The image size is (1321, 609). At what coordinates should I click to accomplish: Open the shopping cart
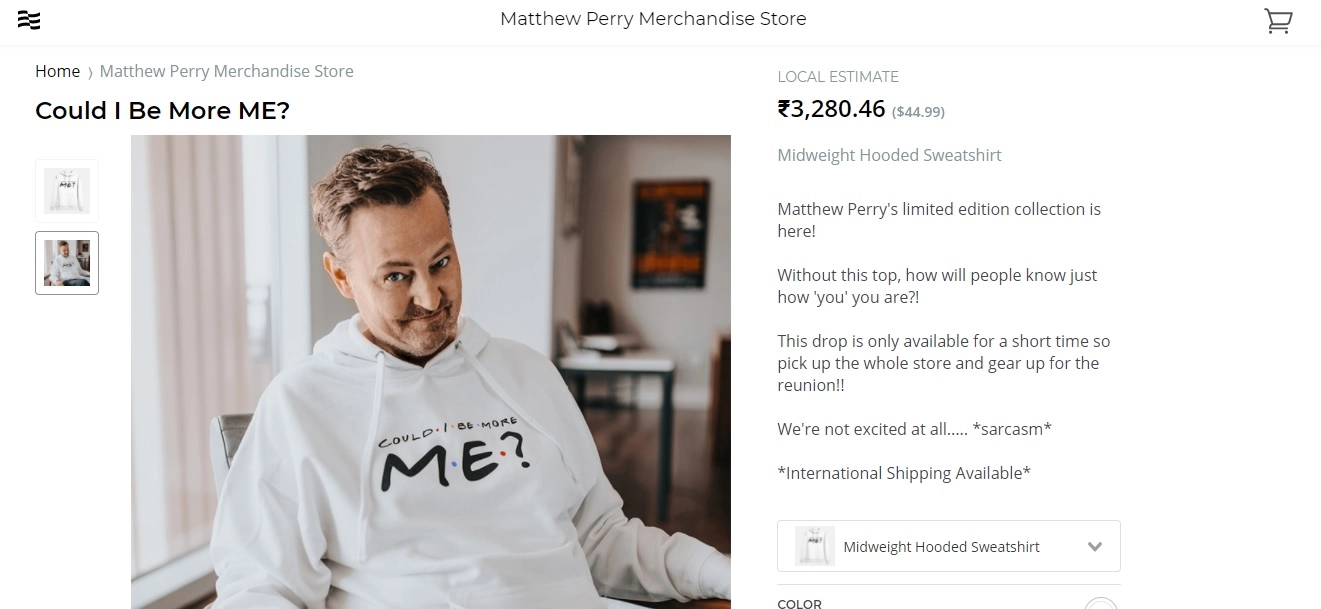(1278, 21)
